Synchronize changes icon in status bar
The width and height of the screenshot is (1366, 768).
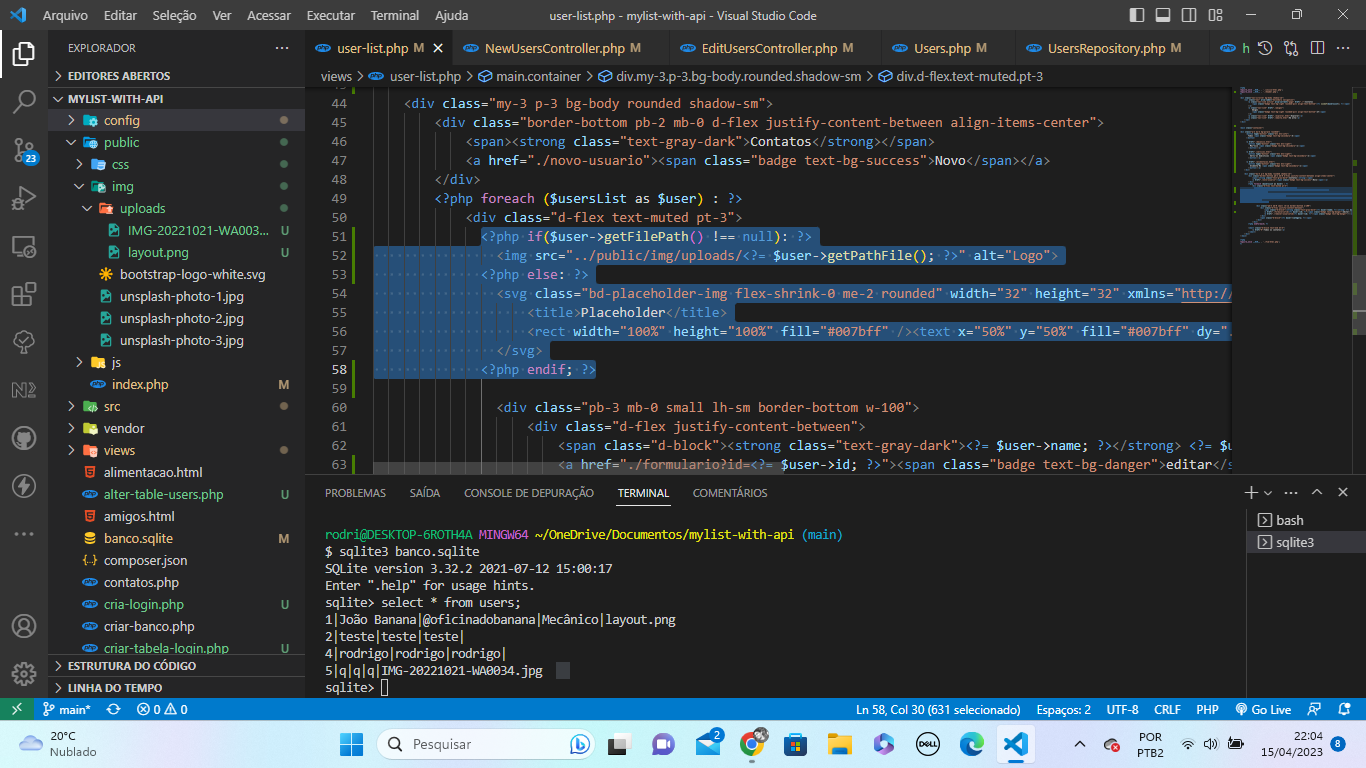(114, 709)
